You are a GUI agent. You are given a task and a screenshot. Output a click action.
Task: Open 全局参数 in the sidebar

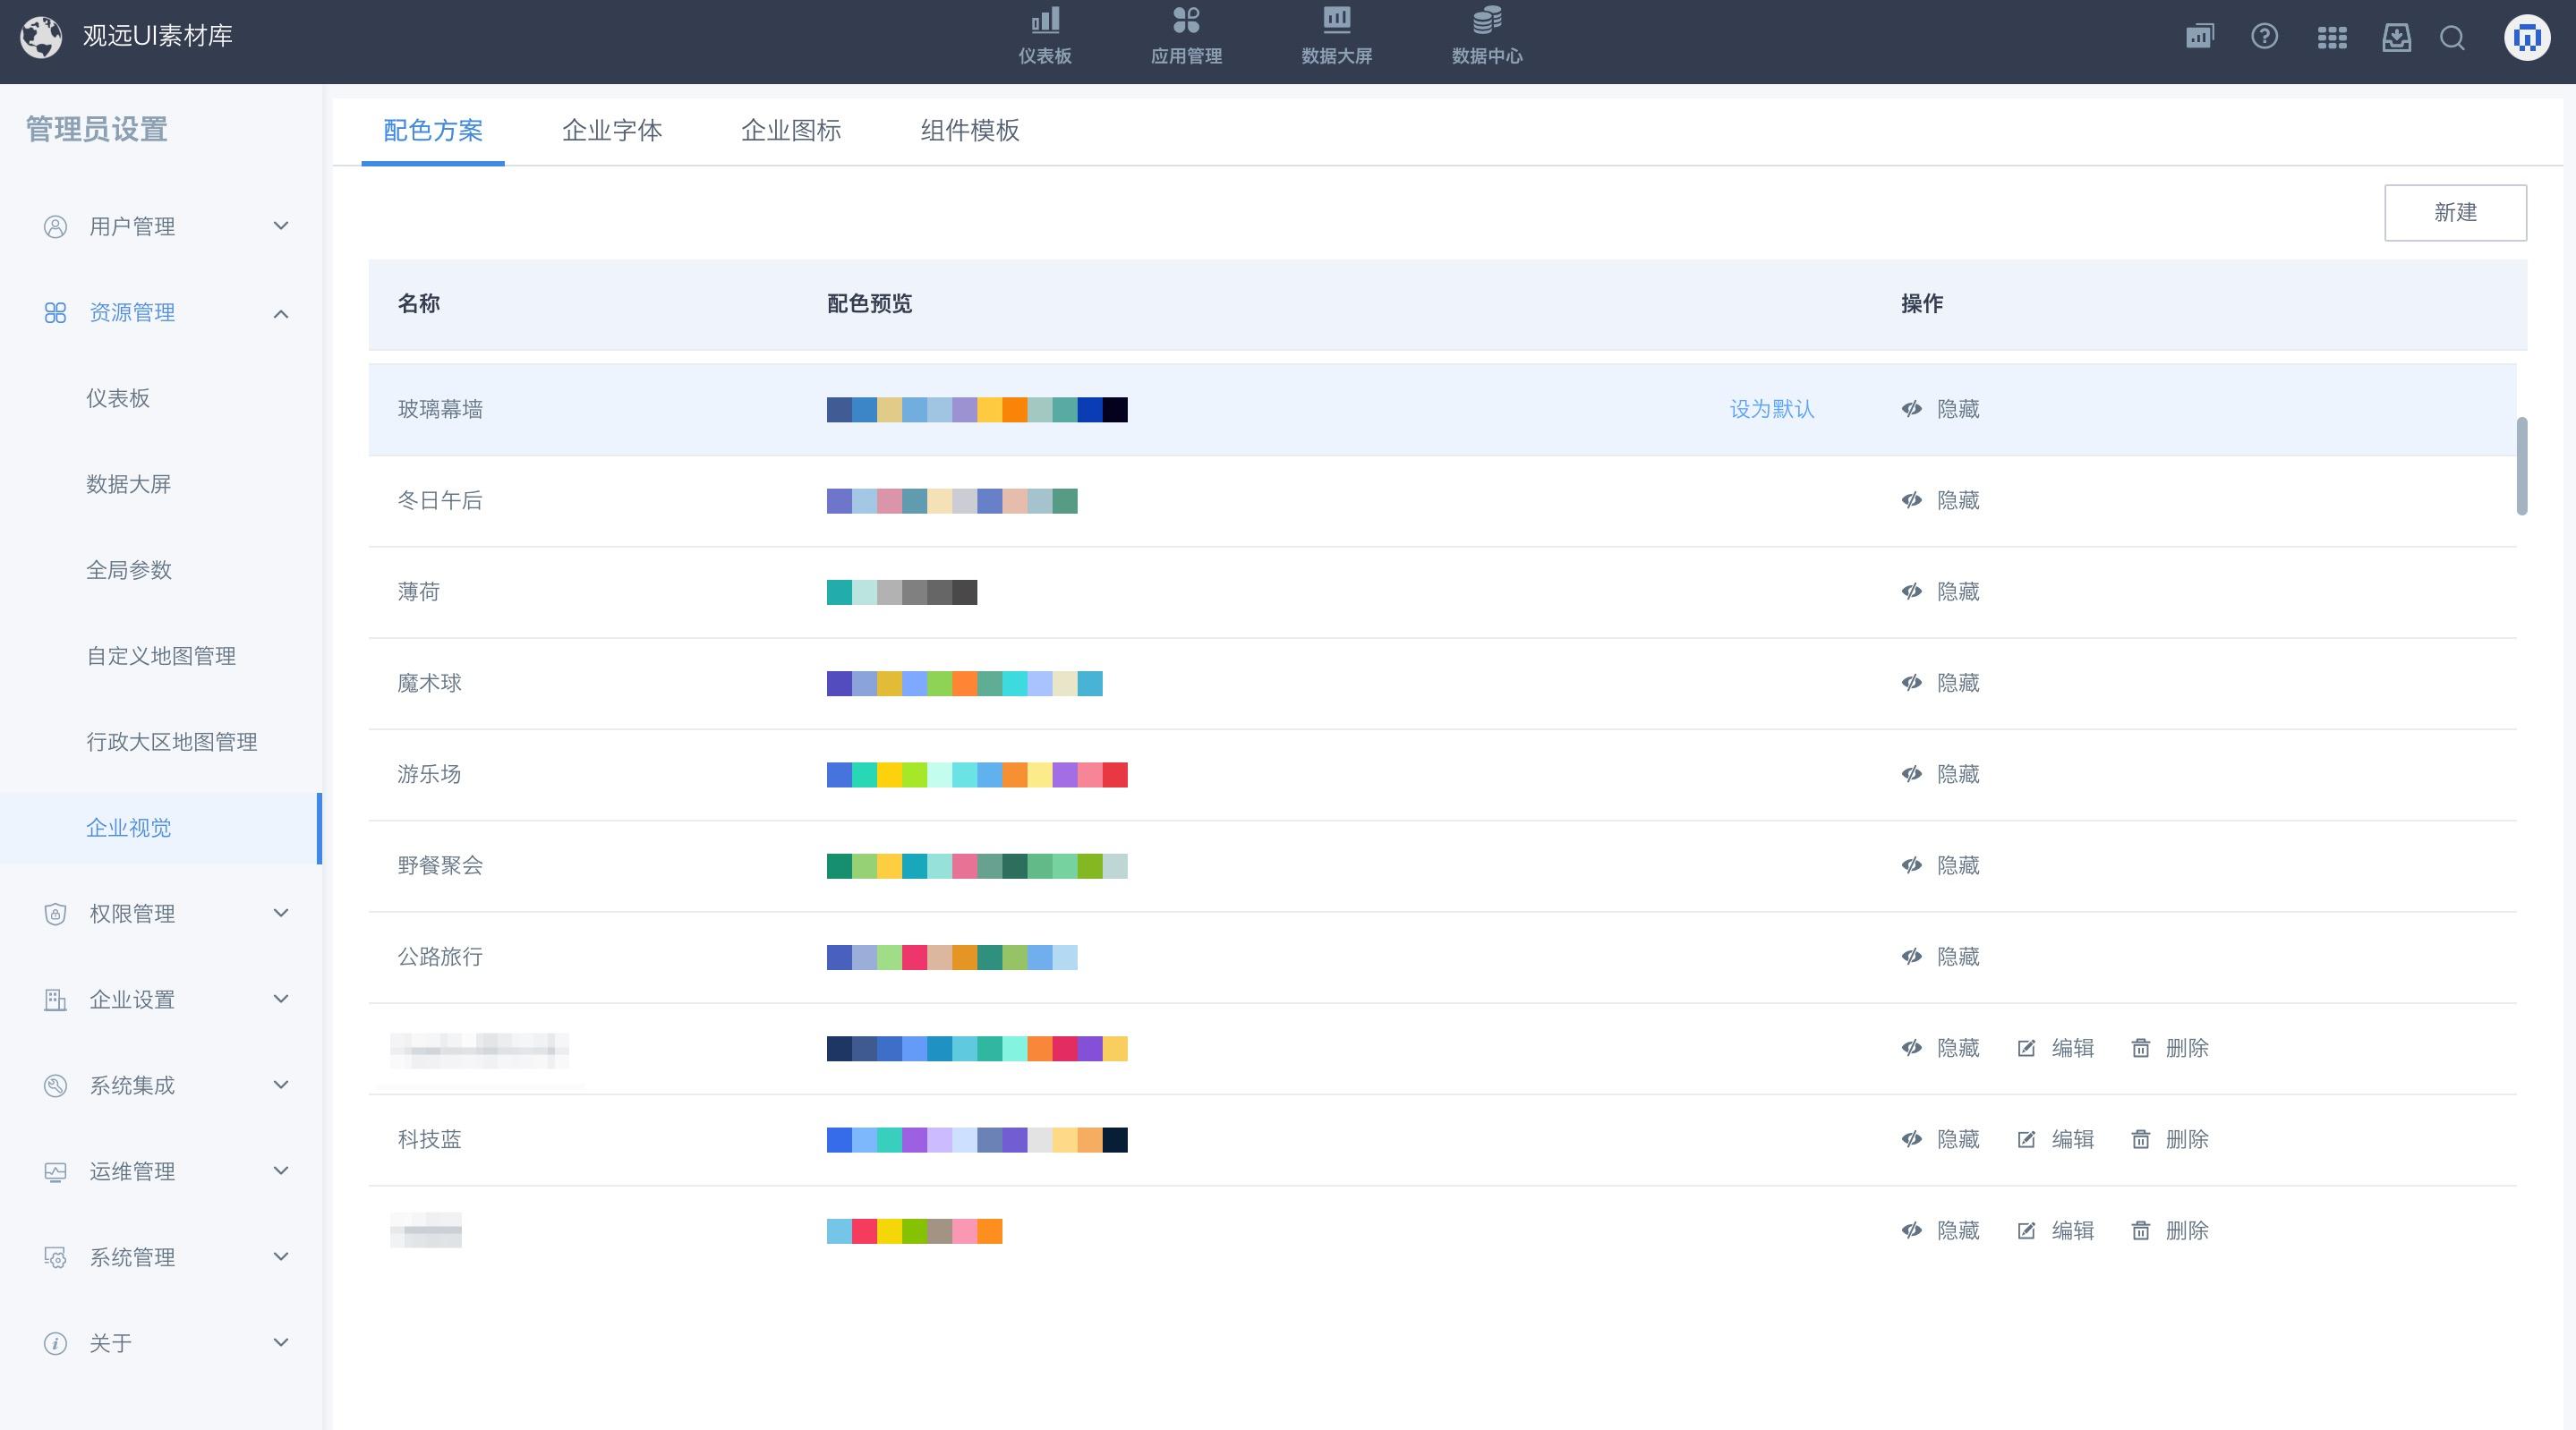[129, 571]
